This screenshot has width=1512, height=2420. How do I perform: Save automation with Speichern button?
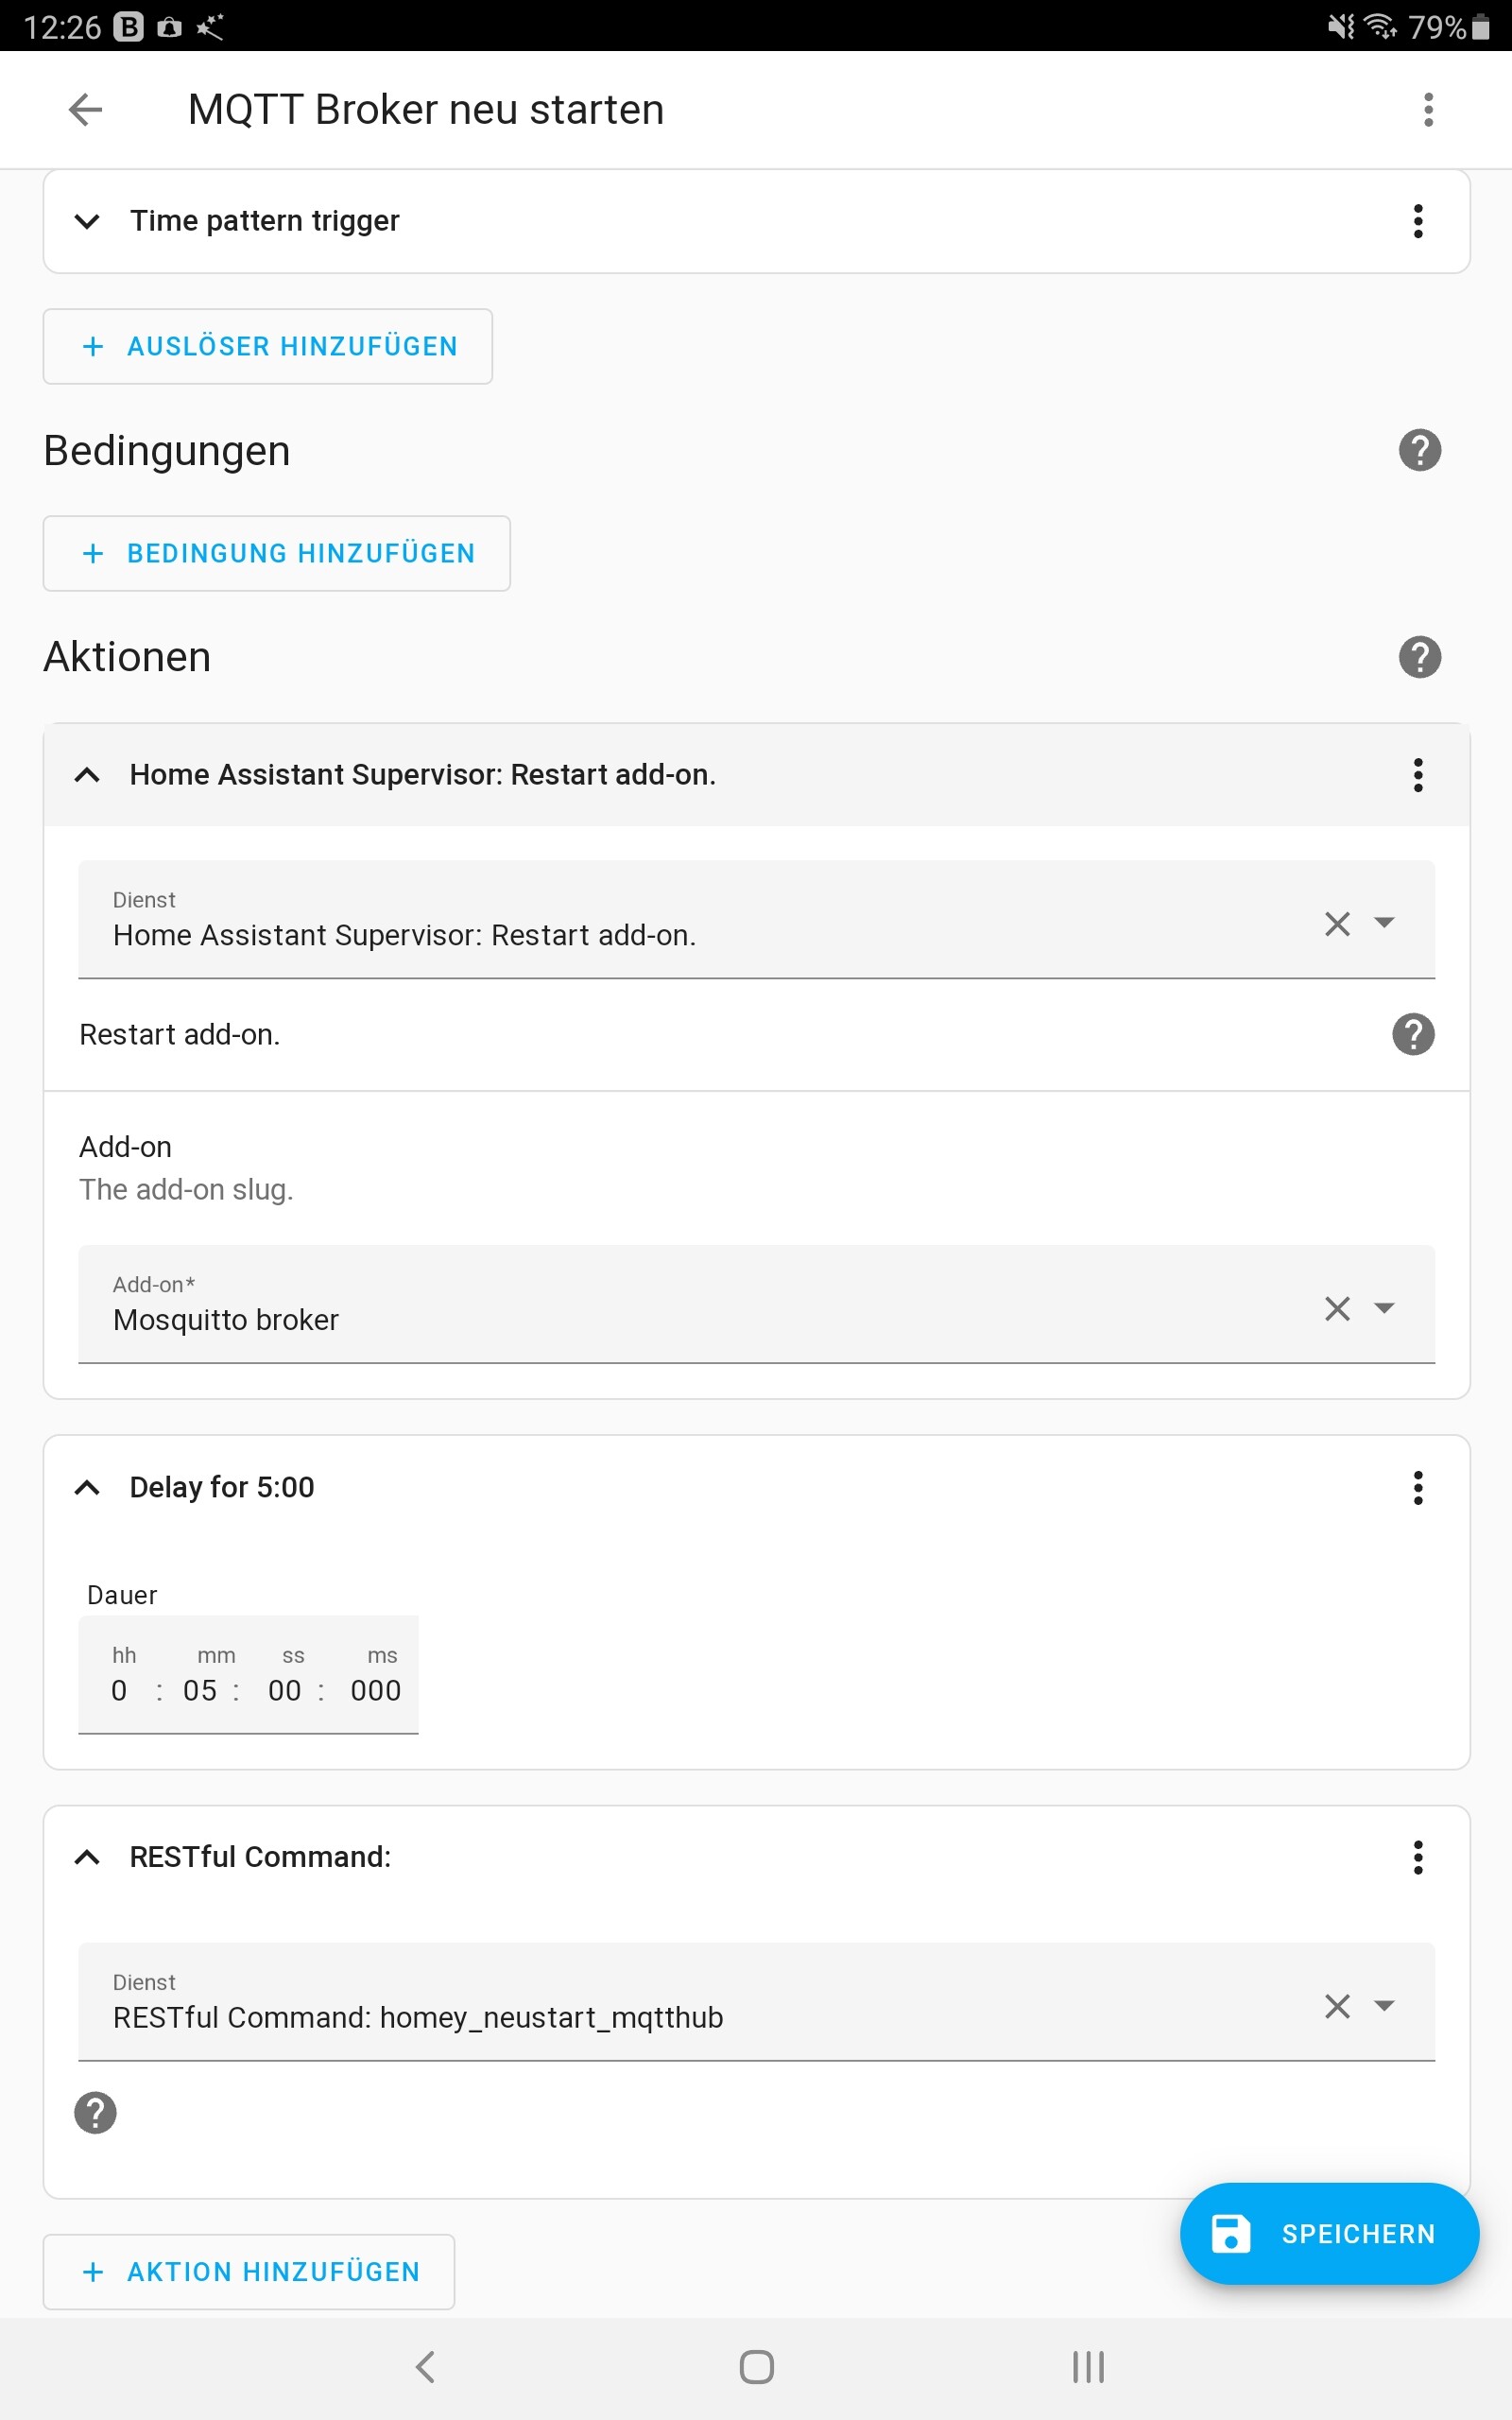click(1329, 2233)
